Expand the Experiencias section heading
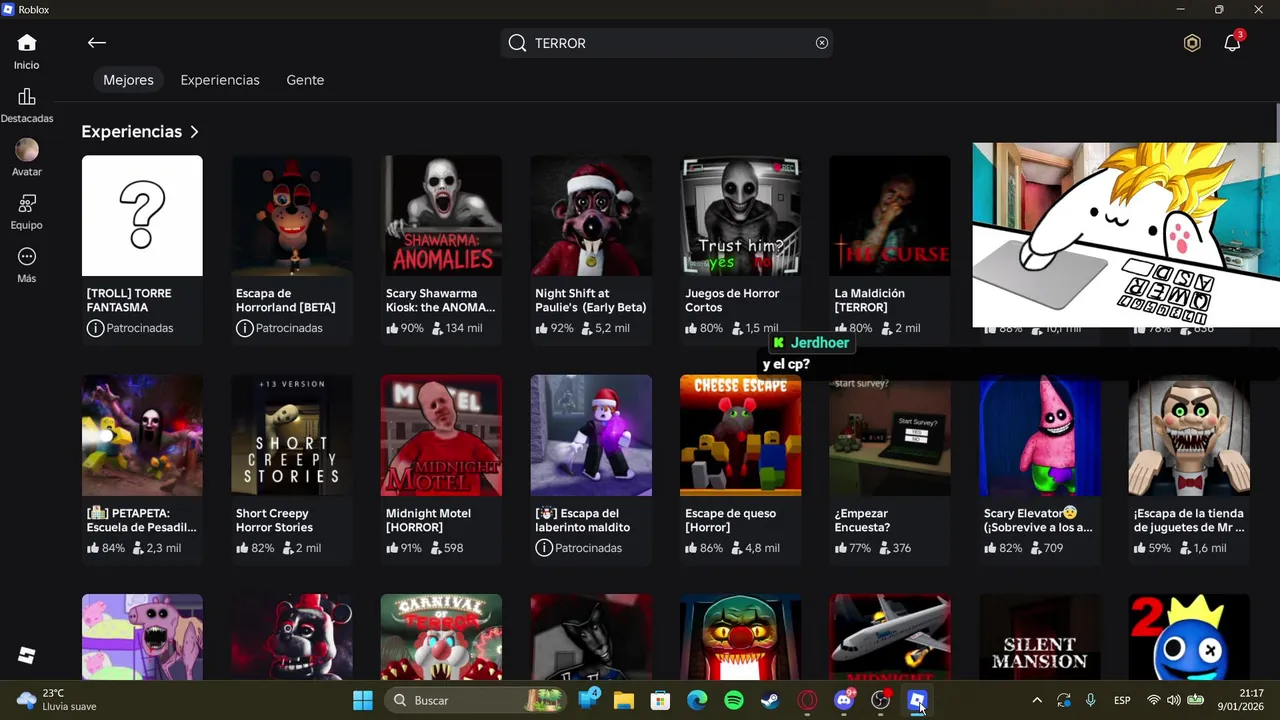Image resolution: width=1280 pixels, height=720 pixels. coord(140,132)
